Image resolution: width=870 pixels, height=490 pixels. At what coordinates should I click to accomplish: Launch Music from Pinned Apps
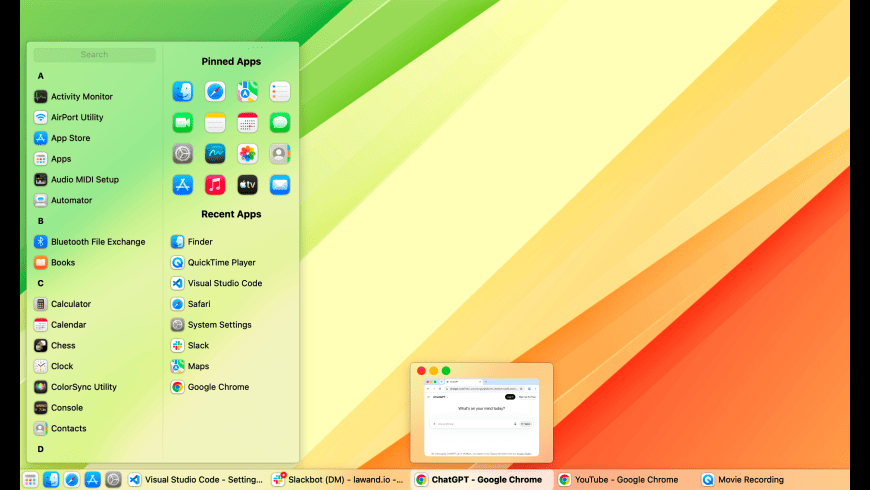(215, 185)
